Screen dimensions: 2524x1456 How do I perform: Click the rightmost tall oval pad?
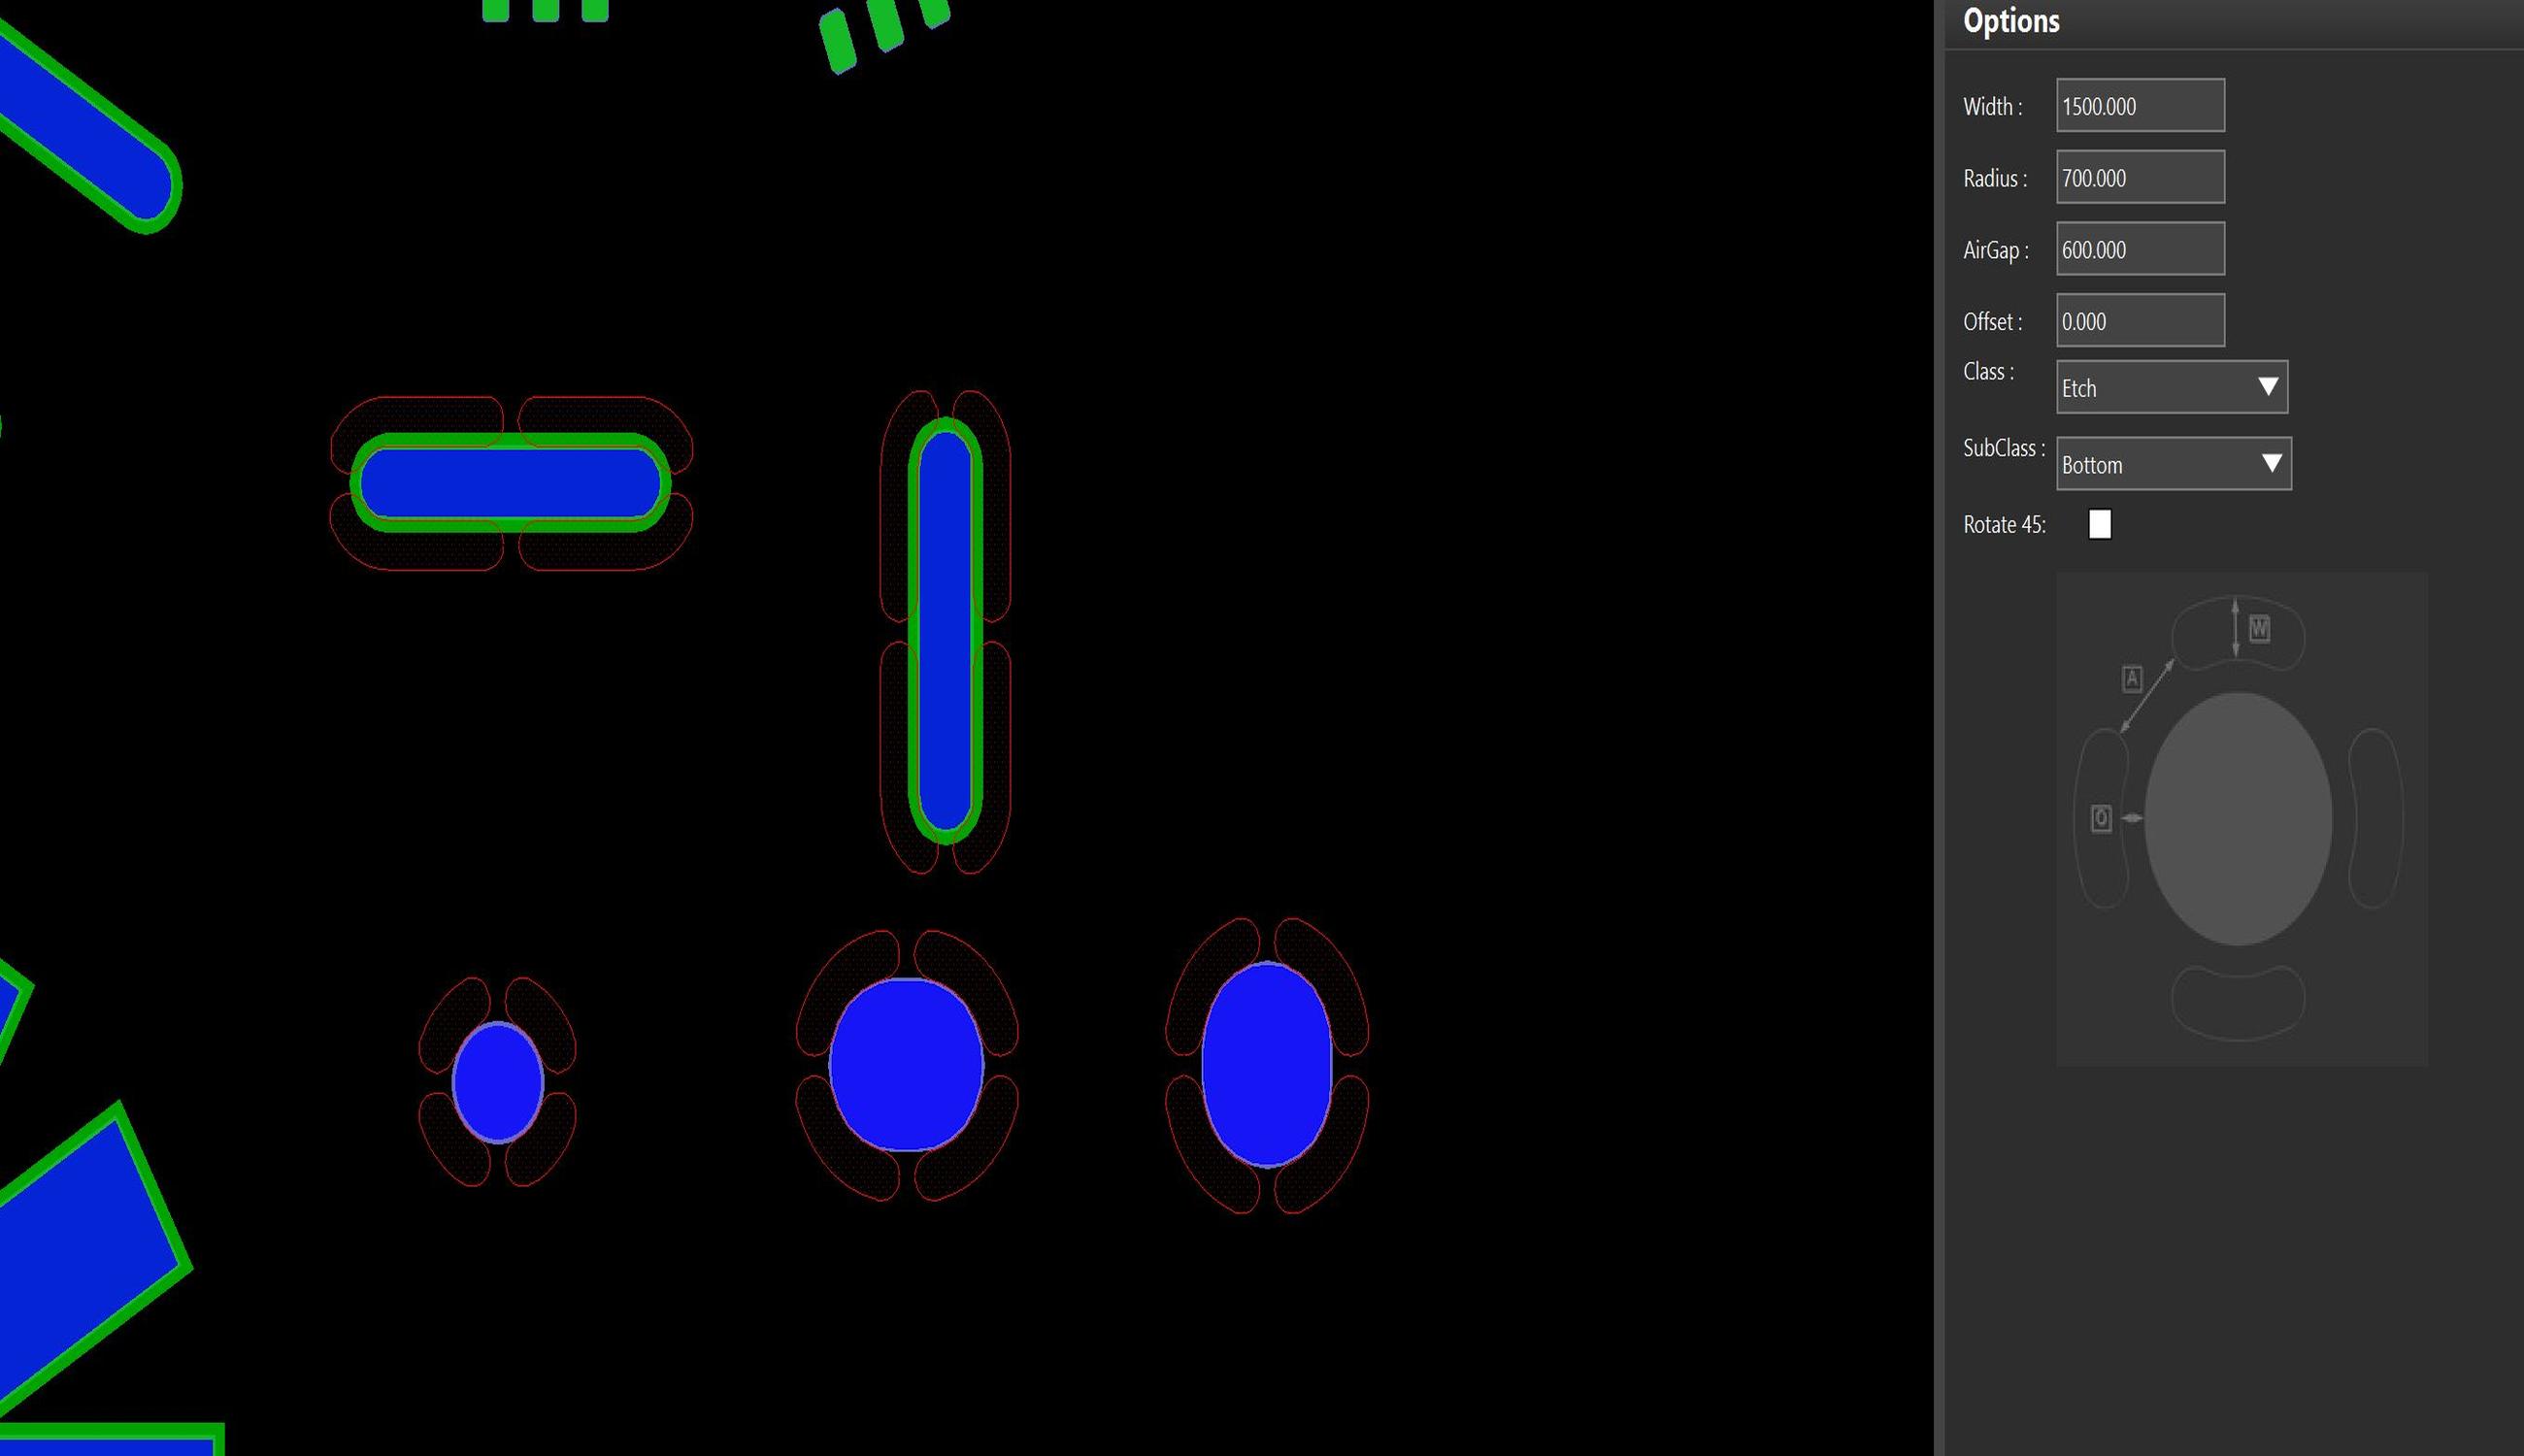[x=1266, y=1065]
